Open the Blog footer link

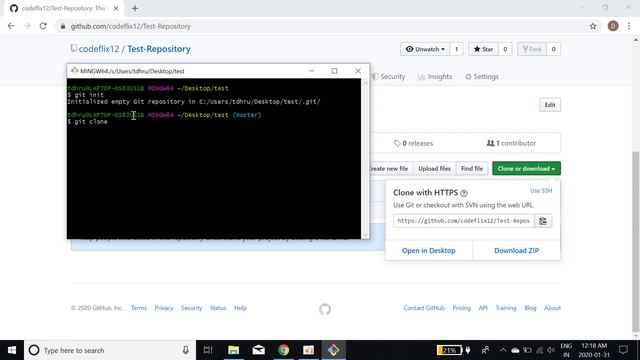(x=530, y=308)
